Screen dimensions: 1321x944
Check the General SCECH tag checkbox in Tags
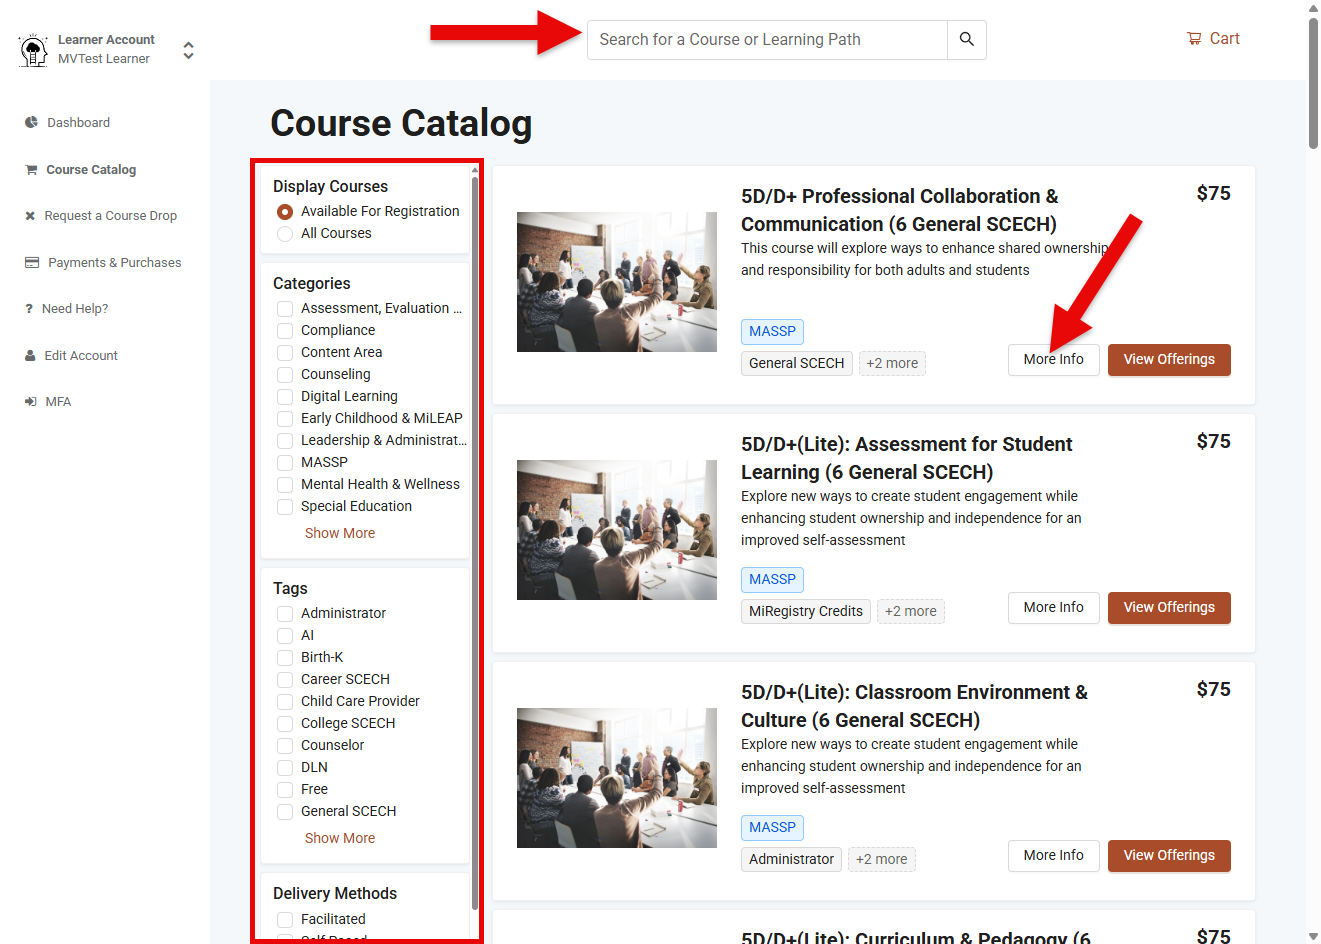click(x=285, y=812)
